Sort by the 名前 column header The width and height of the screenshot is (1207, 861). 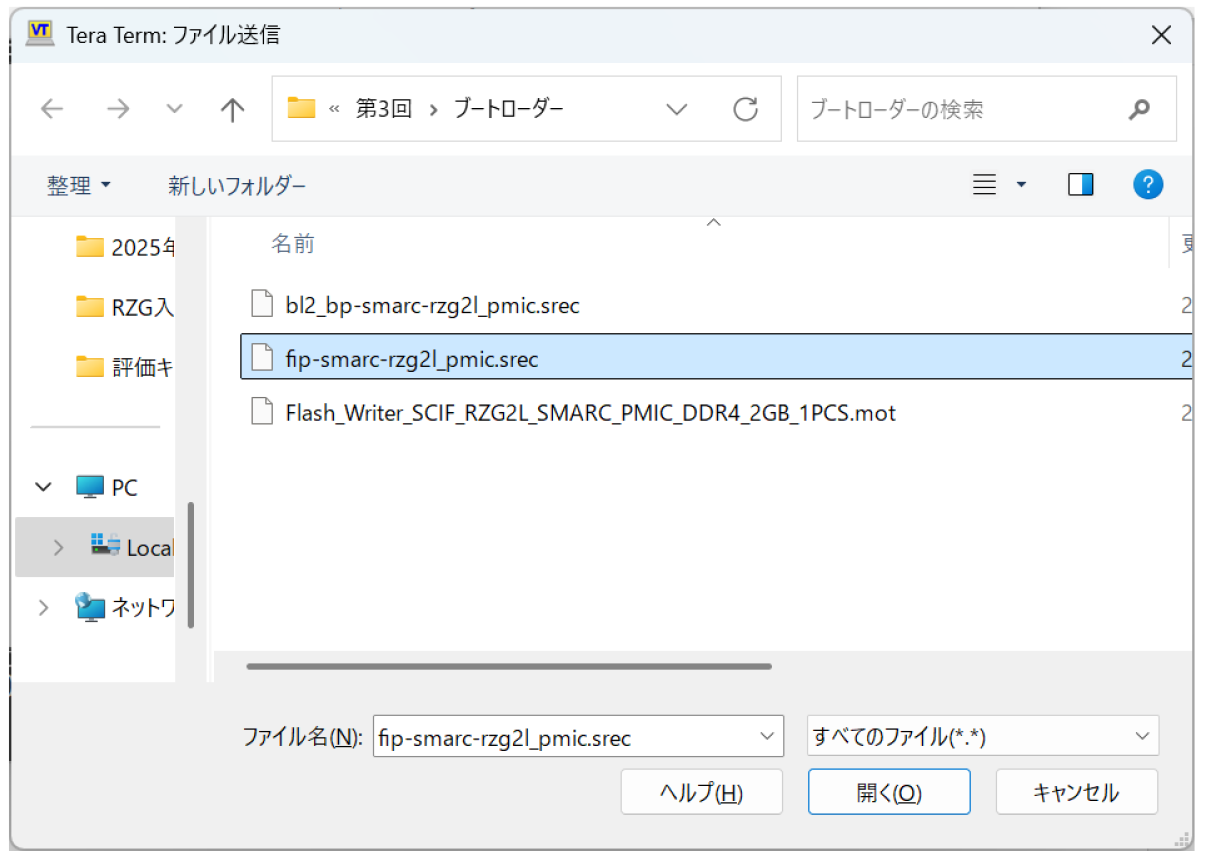294,243
